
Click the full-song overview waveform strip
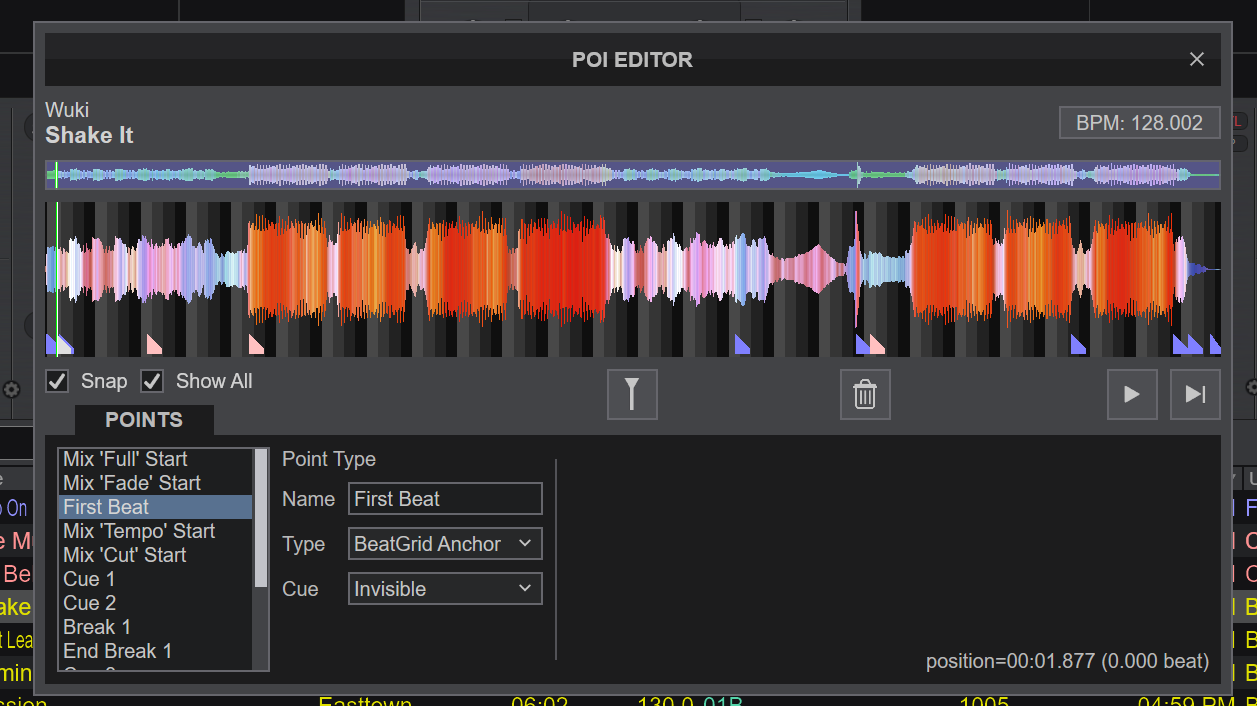click(632, 175)
